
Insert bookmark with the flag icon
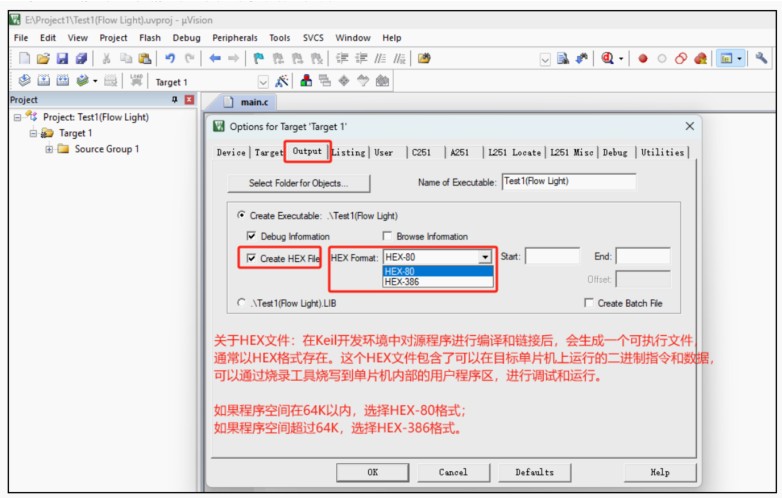click(258, 58)
